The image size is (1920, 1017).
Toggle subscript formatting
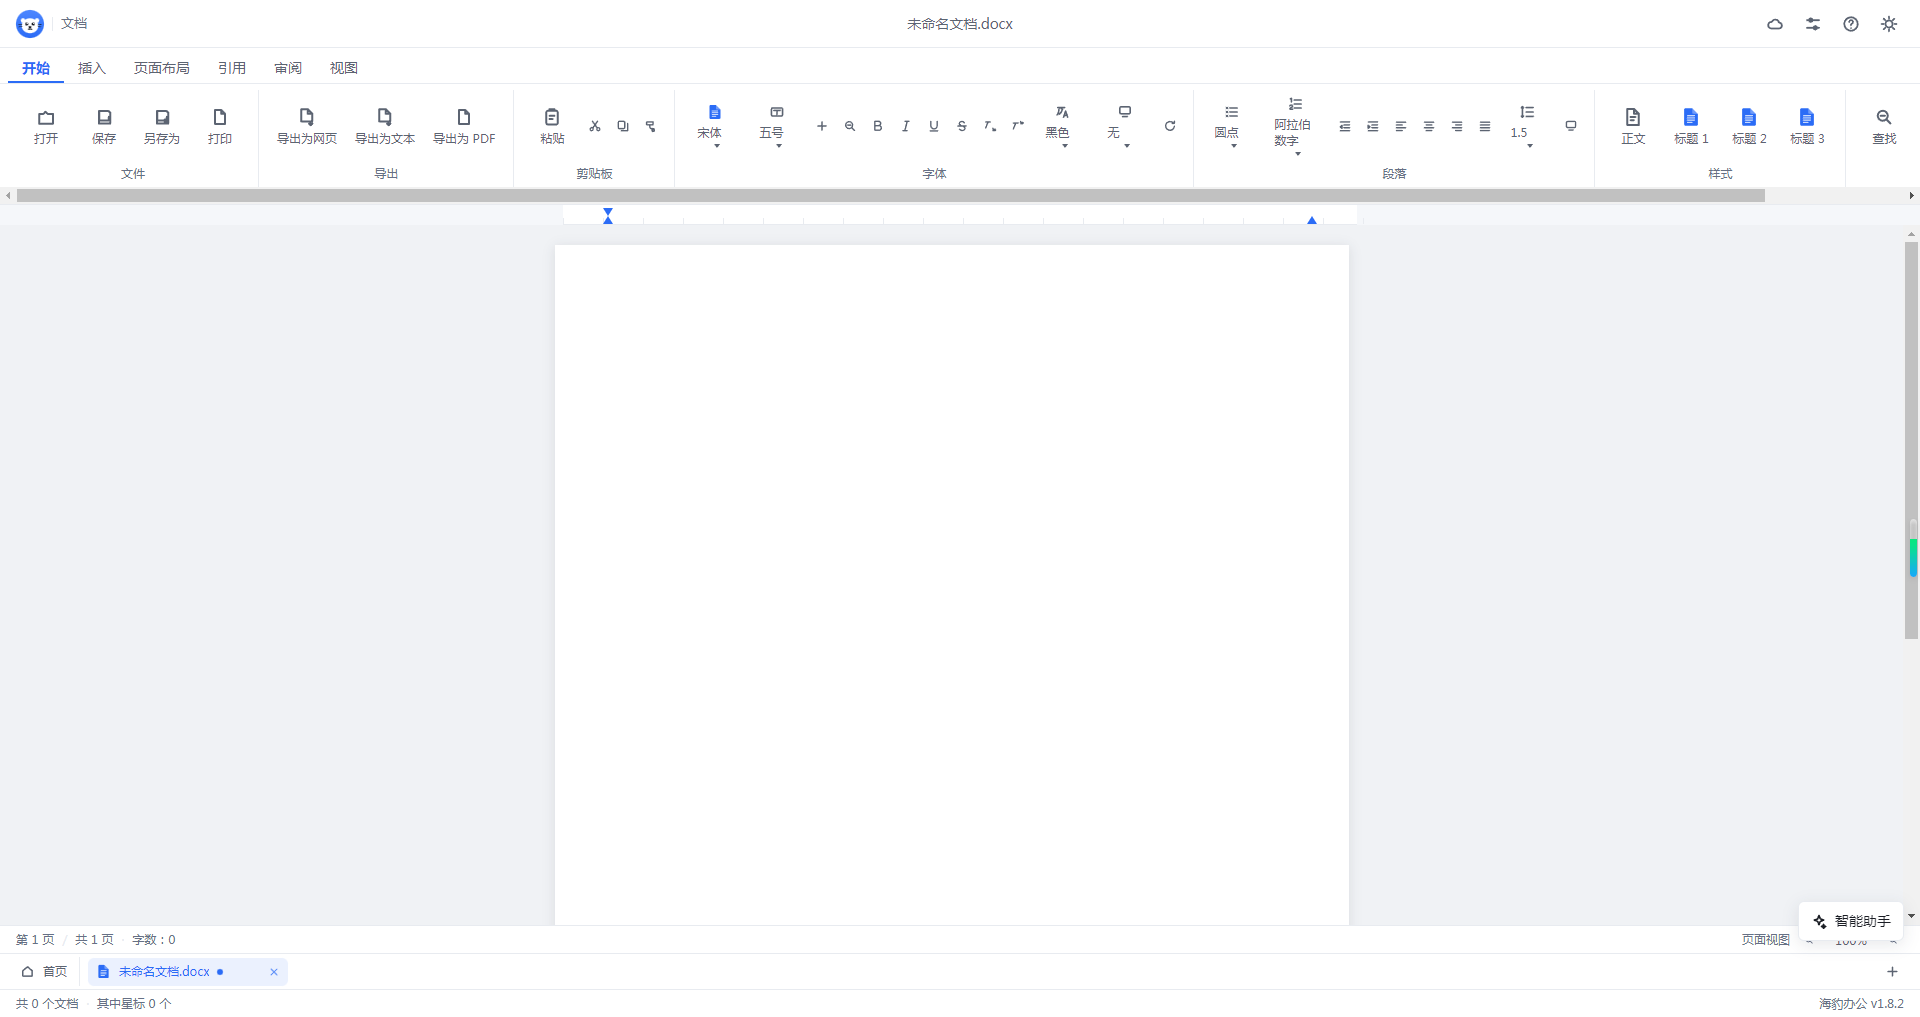tap(990, 126)
